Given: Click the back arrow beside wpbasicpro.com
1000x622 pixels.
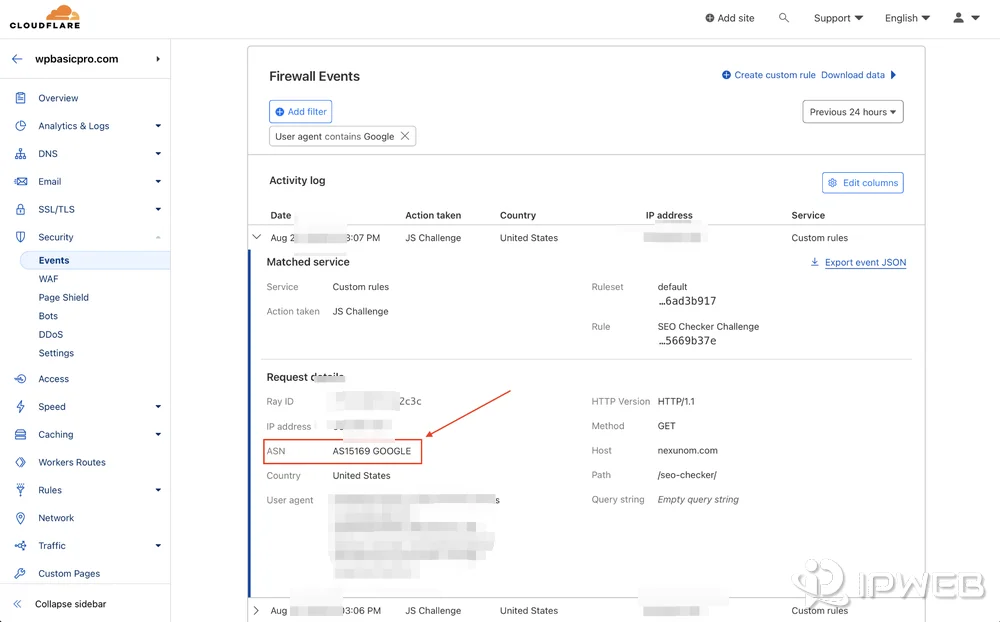Looking at the screenshot, I should pos(17,59).
